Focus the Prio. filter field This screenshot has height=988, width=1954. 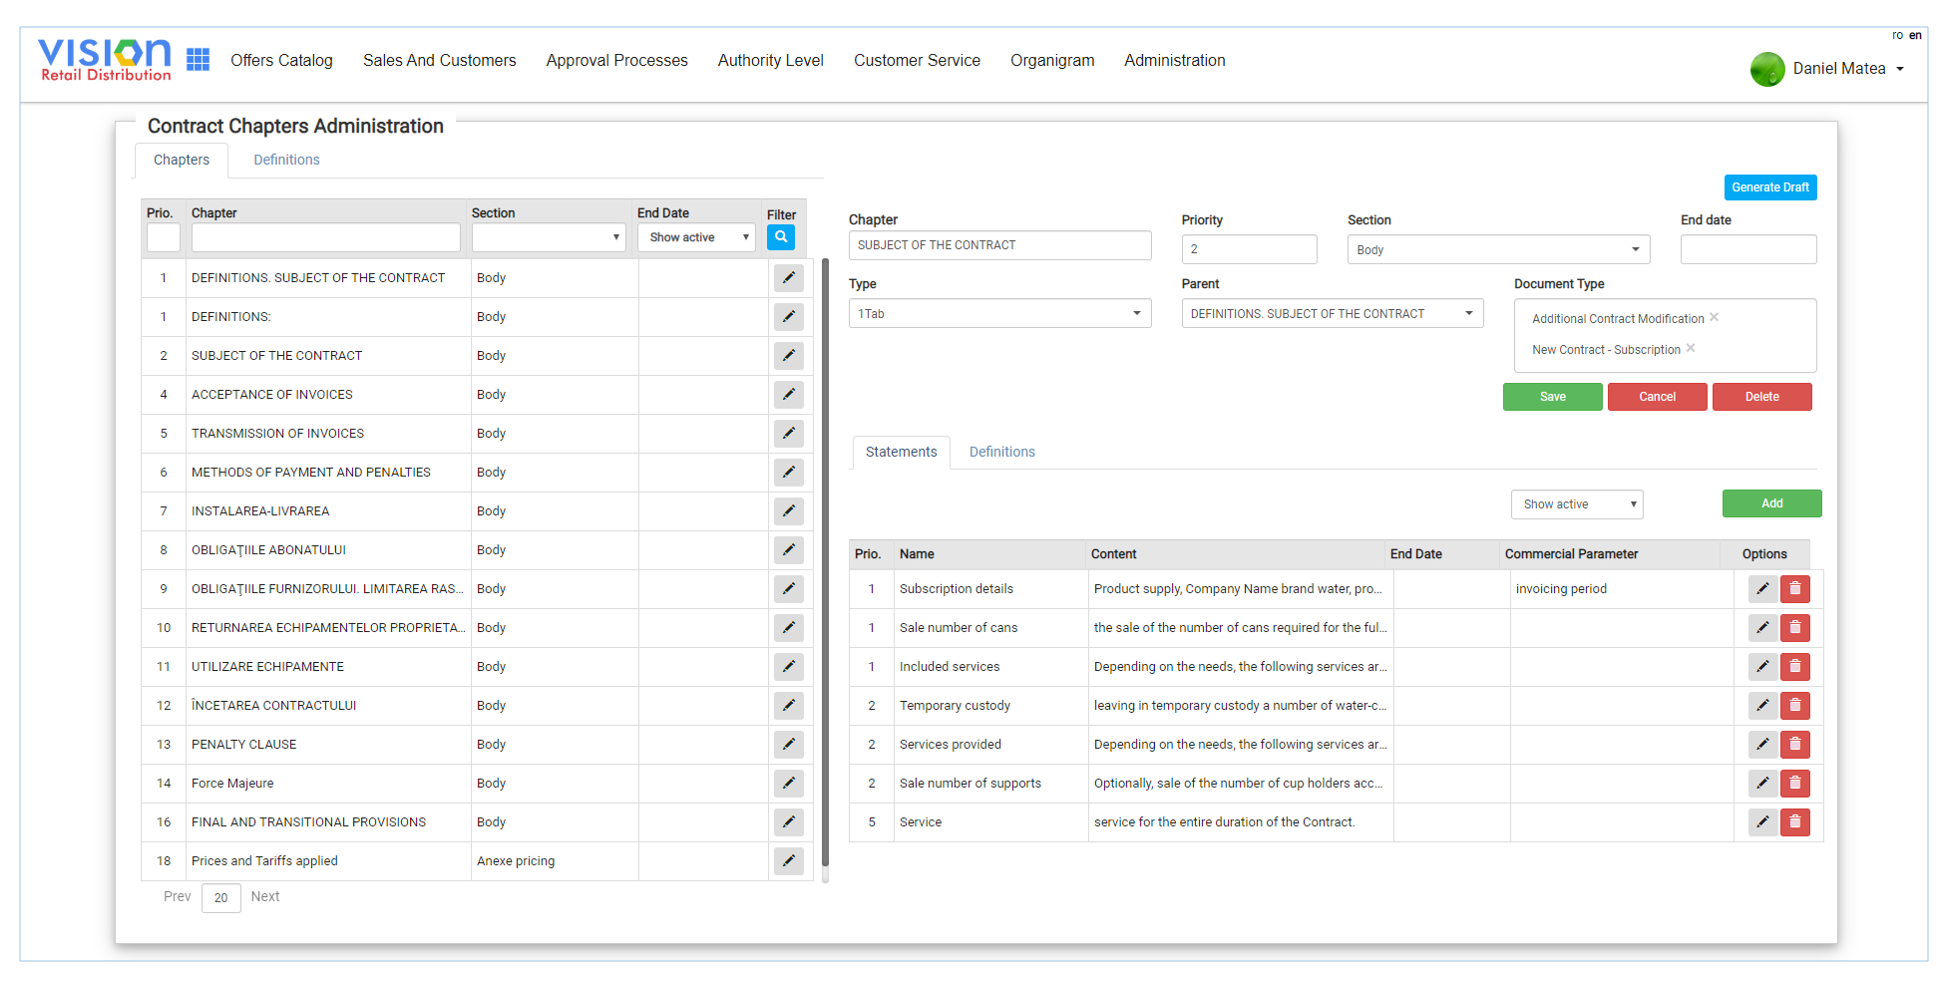click(x=163, y=237)
